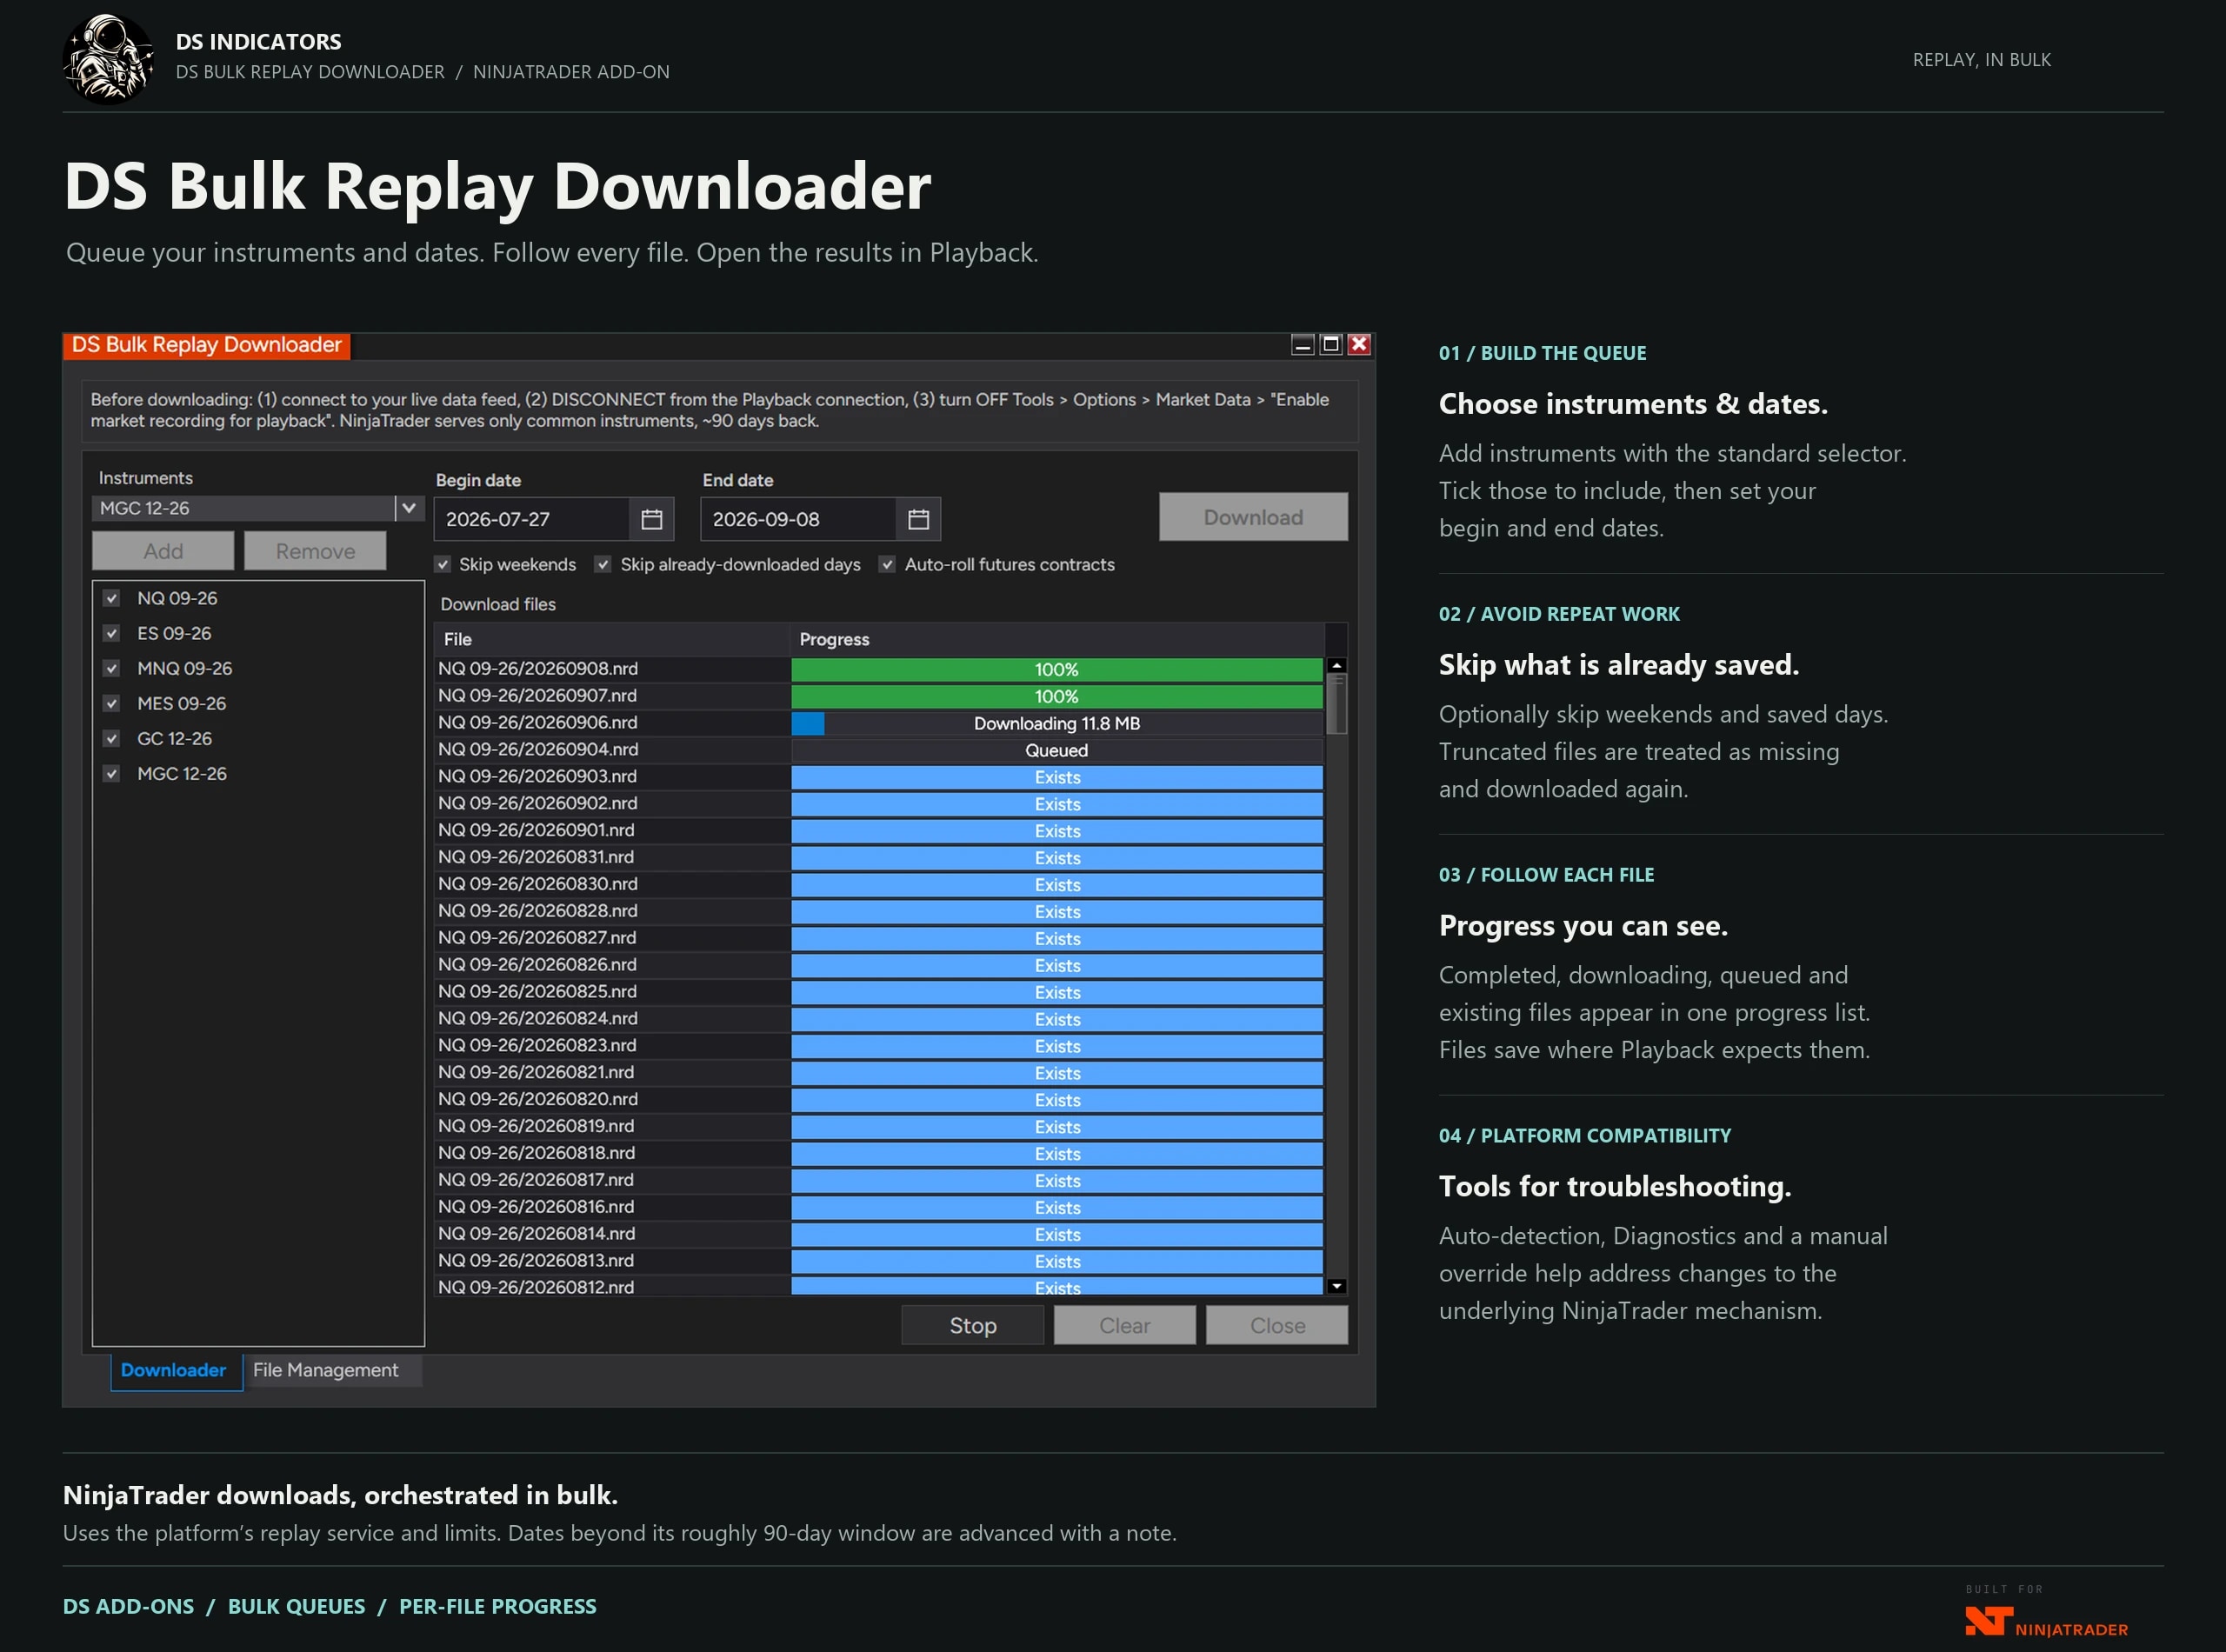Click the Downloading 11.8 MB progress bar
The width and height of the screenshot is (2226, 1652).
(1057, 723)
